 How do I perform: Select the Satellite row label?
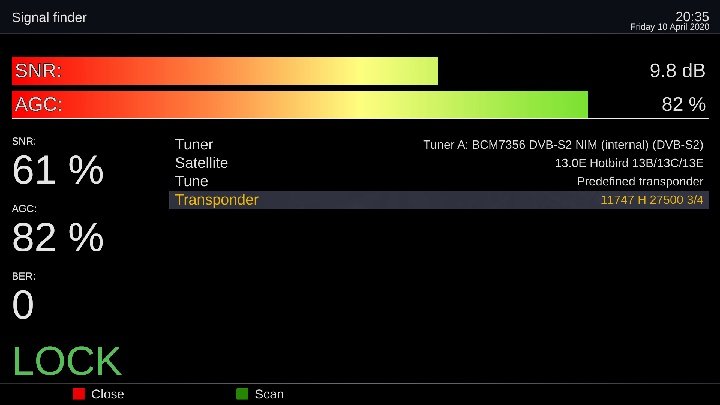[201, 163]
